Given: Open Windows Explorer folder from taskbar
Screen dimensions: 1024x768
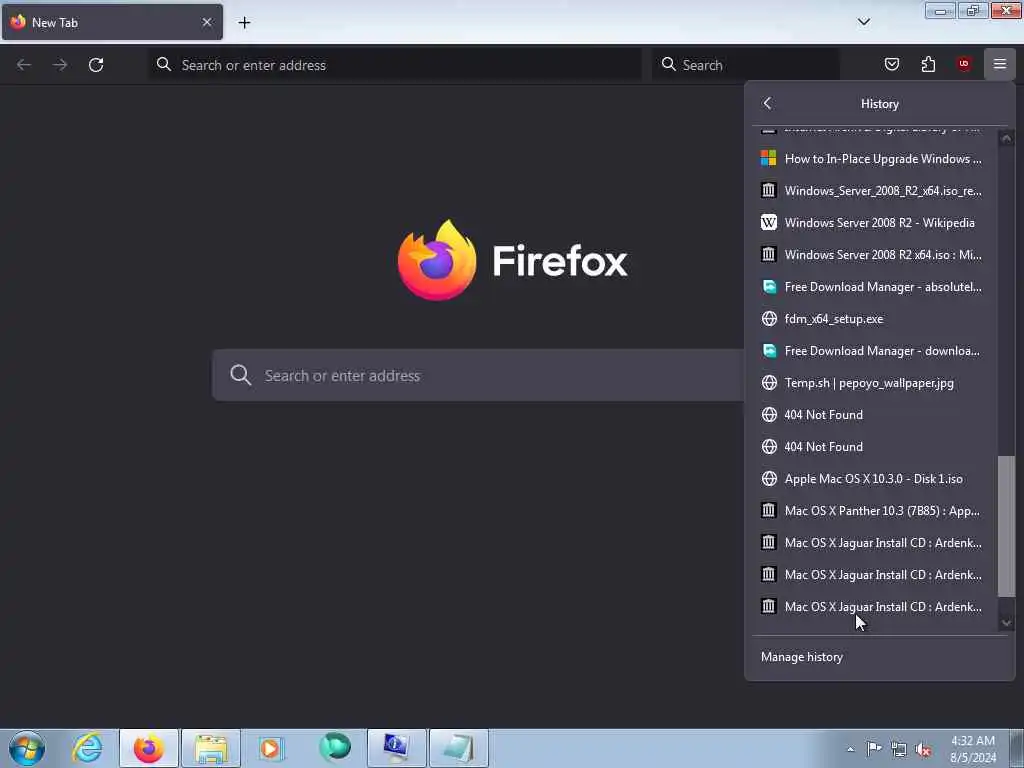Looking at the screenshot, I should click(211, 748).
